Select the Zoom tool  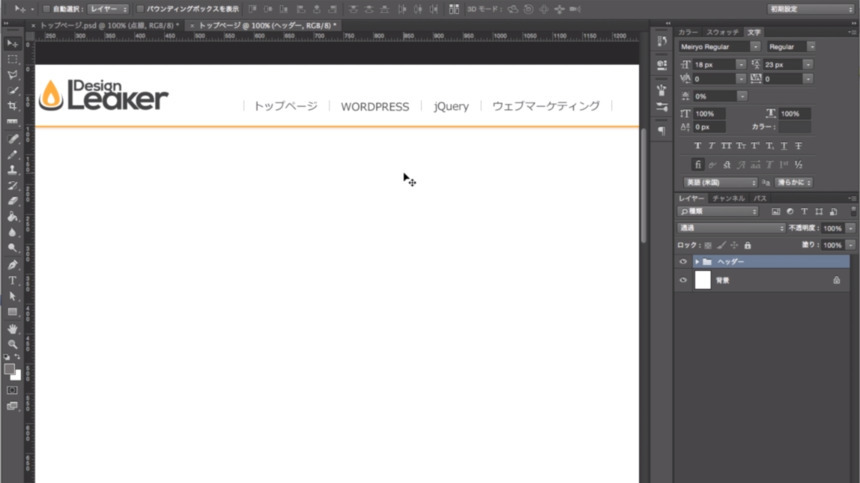click(12, 344)
